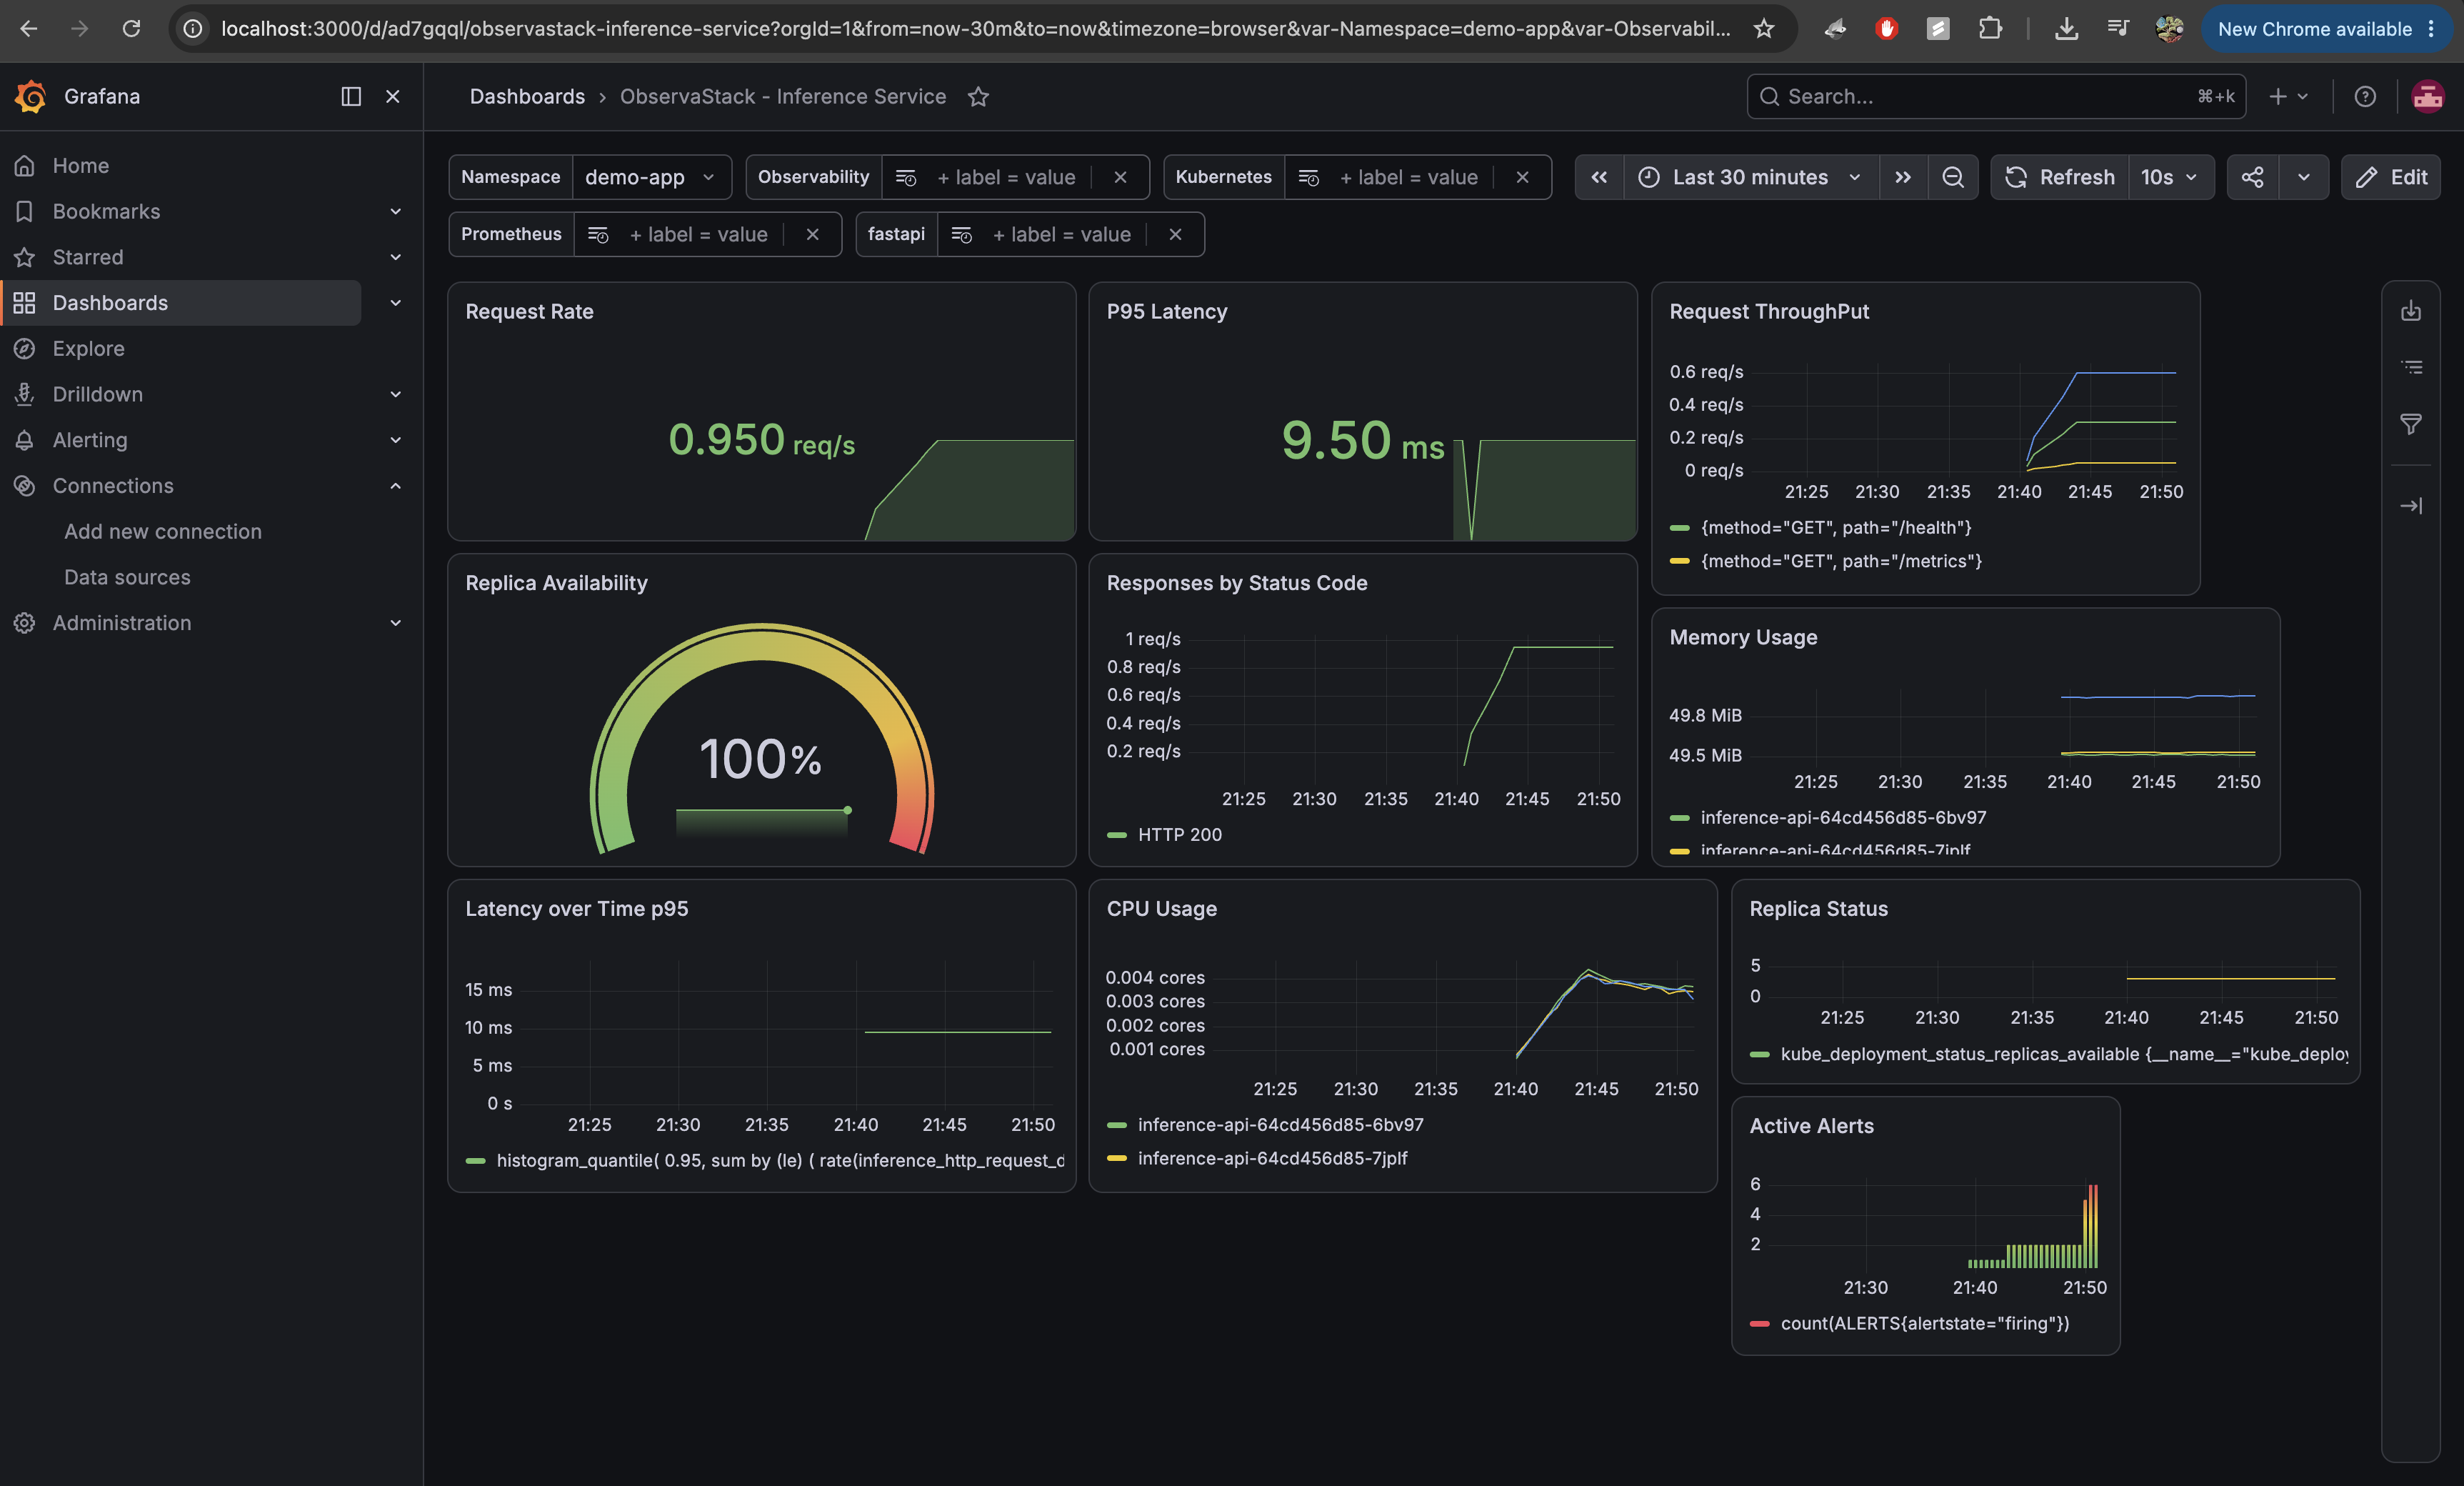Close the Grafana navigation menu
The height and width of the screenshot is (1486, 2464).
(393, 97)
